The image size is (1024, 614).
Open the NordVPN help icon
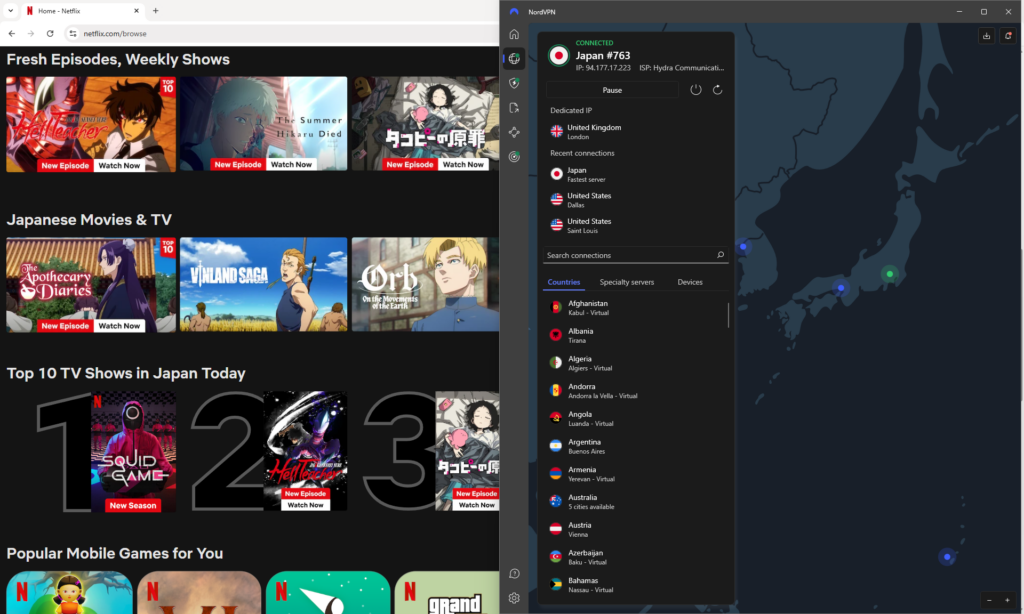pos(514,574)
